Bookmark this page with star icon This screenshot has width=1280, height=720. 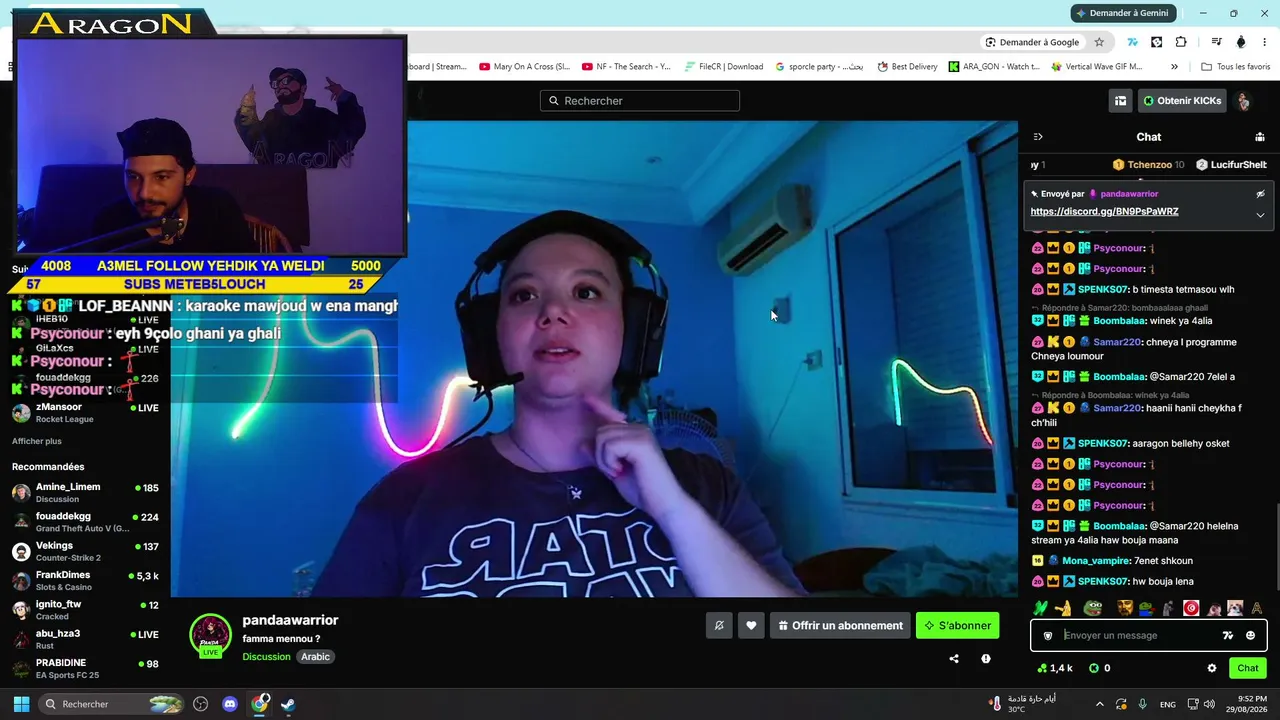pos(1099,42)
